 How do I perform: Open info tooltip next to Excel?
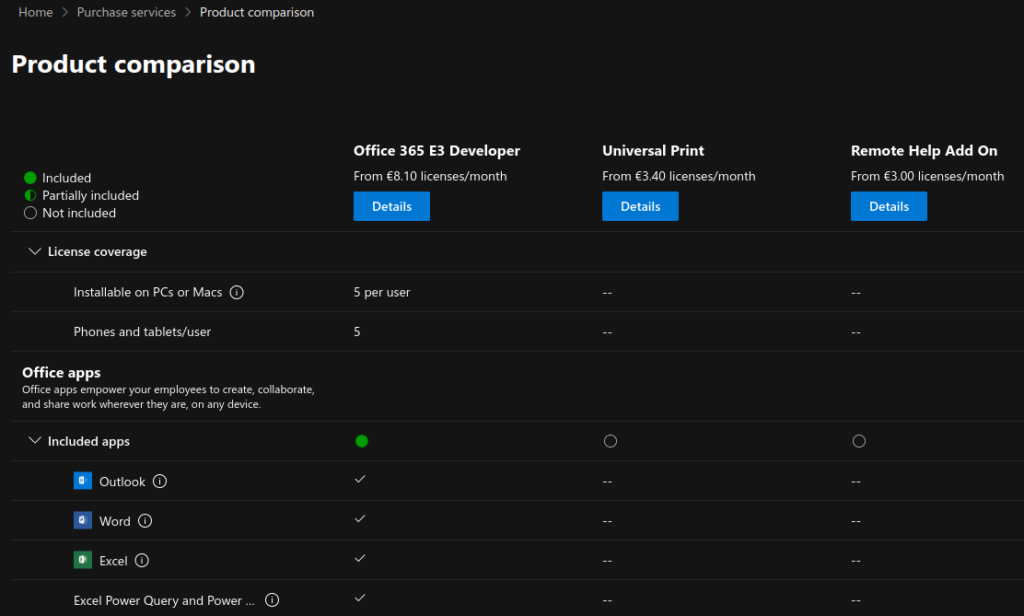pyautogui.click(x=142, y=560)
